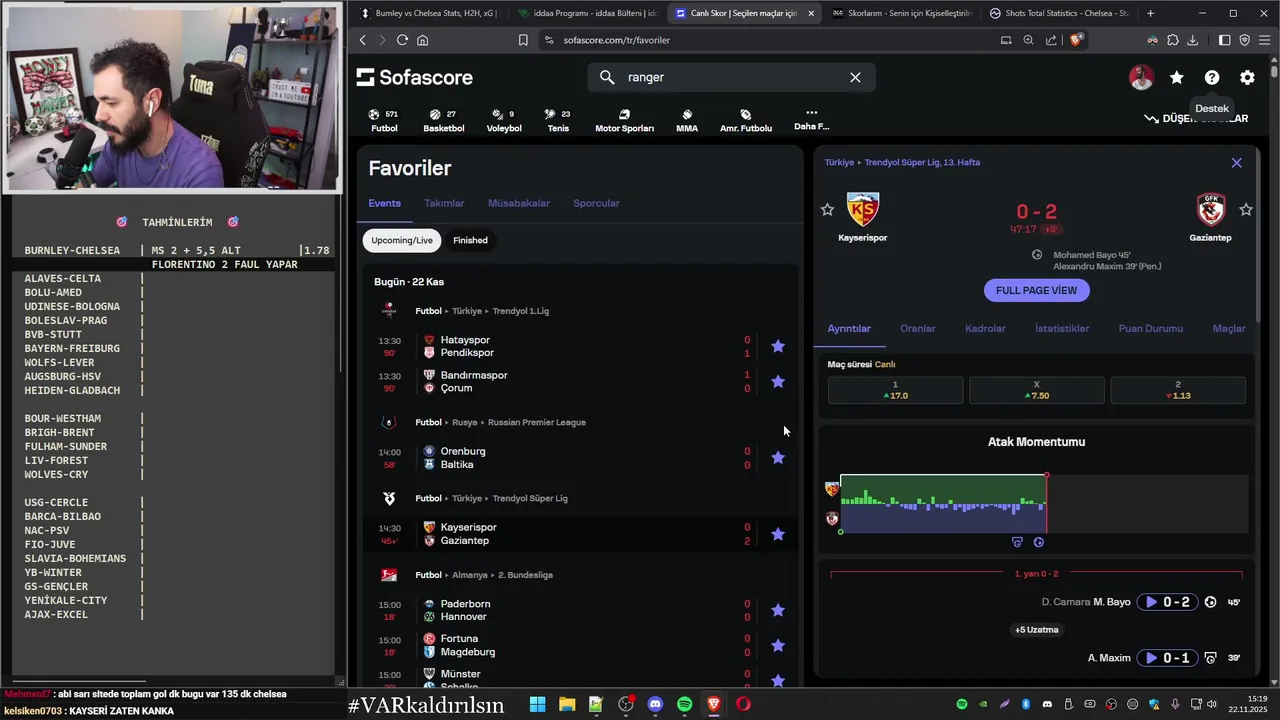The height and width of the screenshot is (720, 1280).
Task: Select away win odds 1.13
Action: point(1177,390)
